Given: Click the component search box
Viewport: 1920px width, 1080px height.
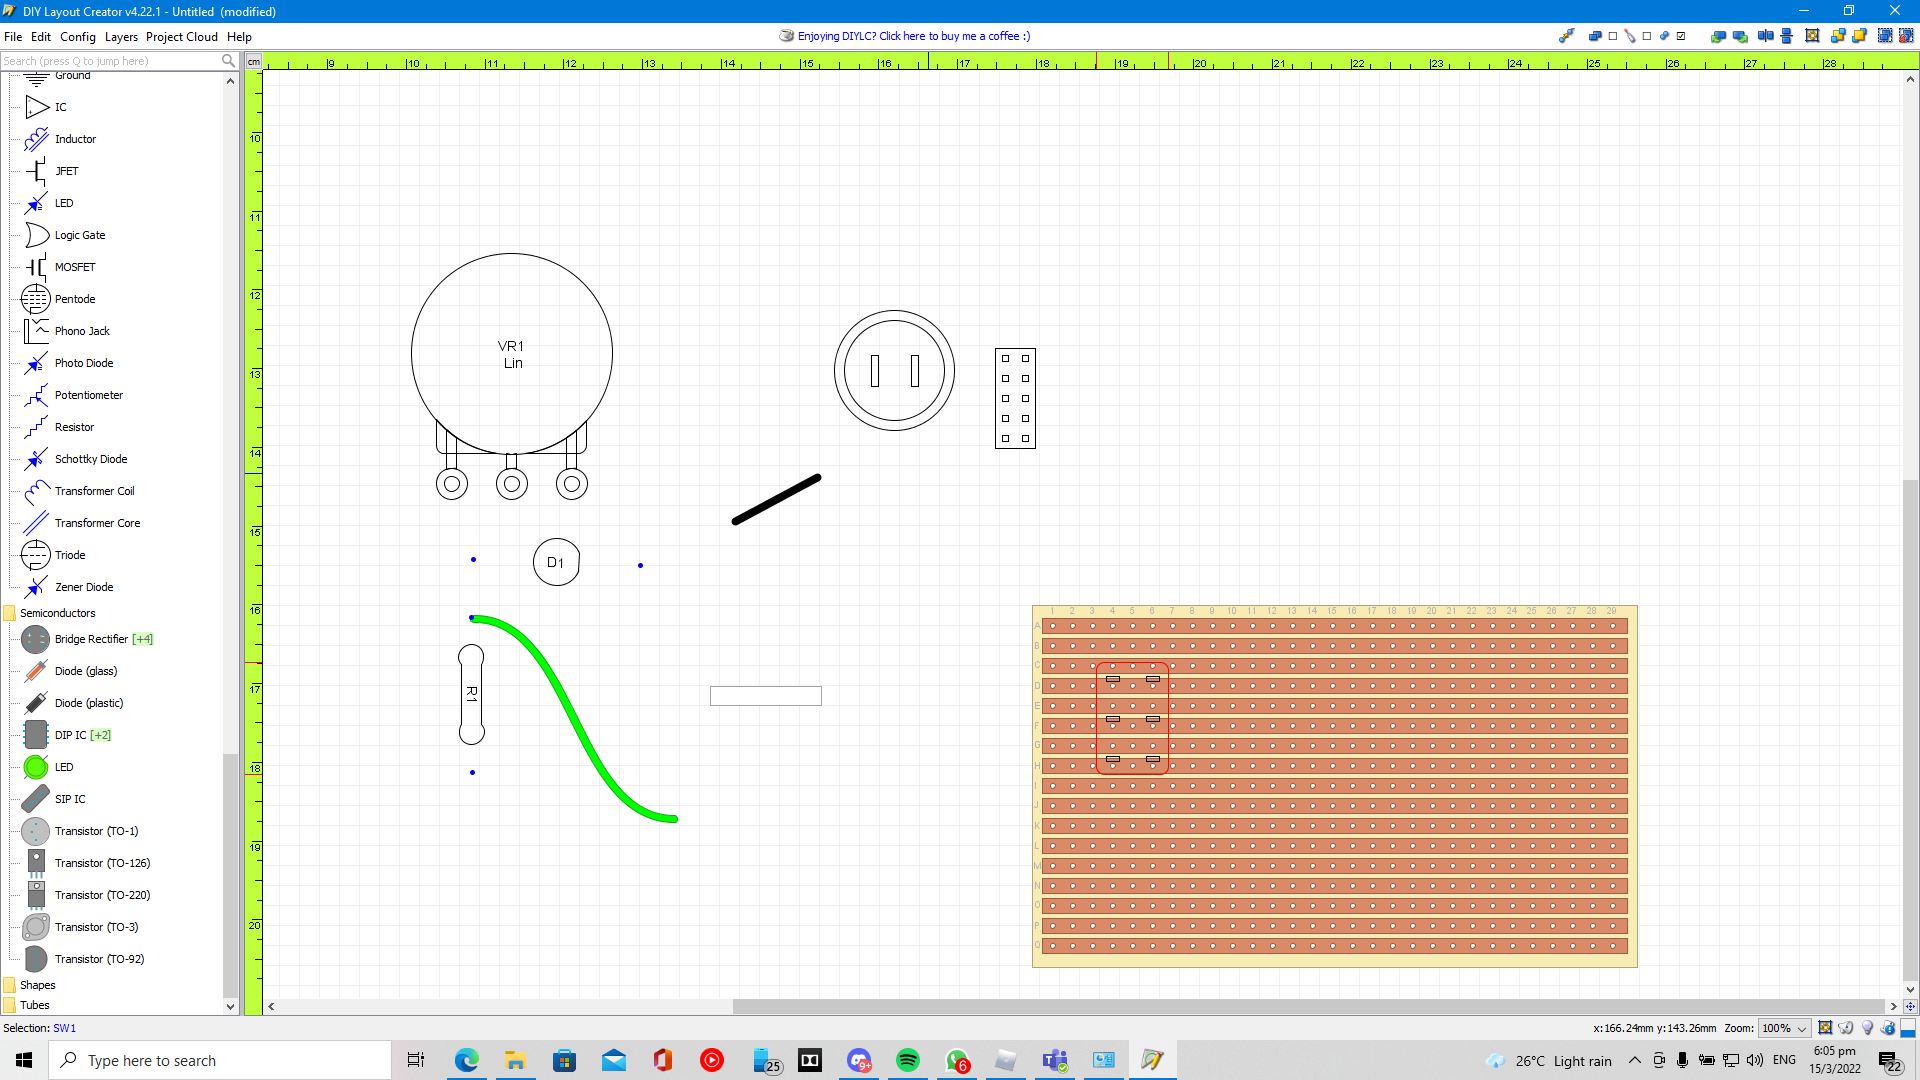Looking at the screenshot, I should pos(110,61).
